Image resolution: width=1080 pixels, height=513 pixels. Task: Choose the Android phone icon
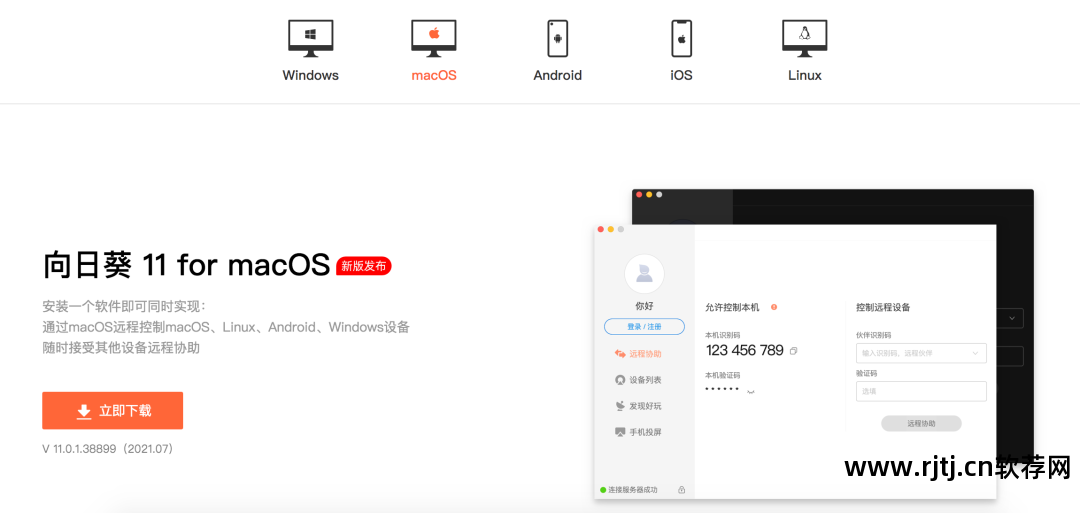[557, 39]
